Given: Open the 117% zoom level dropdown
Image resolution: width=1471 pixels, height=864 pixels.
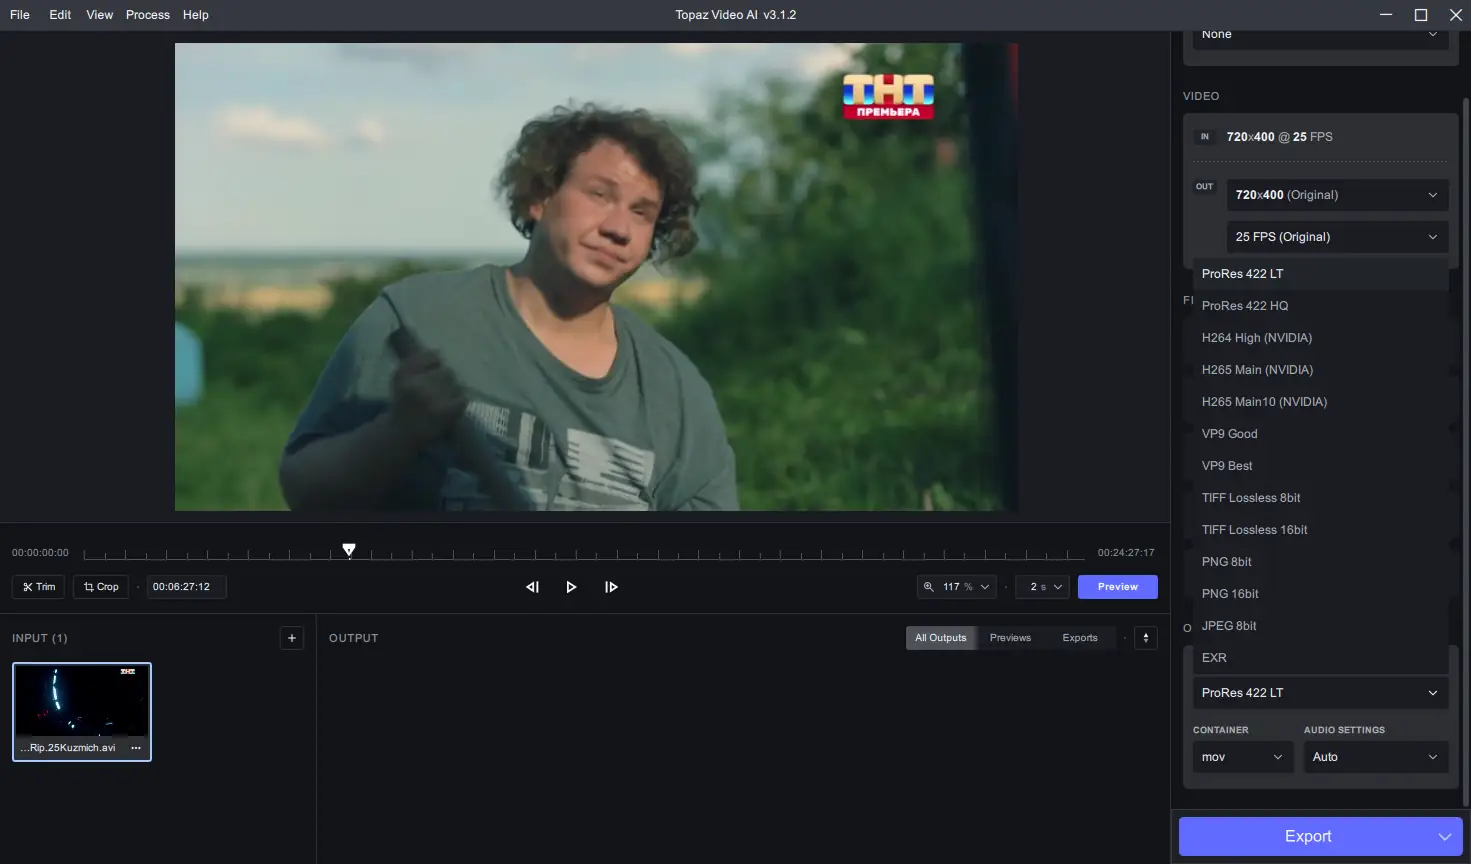Looking at the screenshot, I should (x=957, y=587).
